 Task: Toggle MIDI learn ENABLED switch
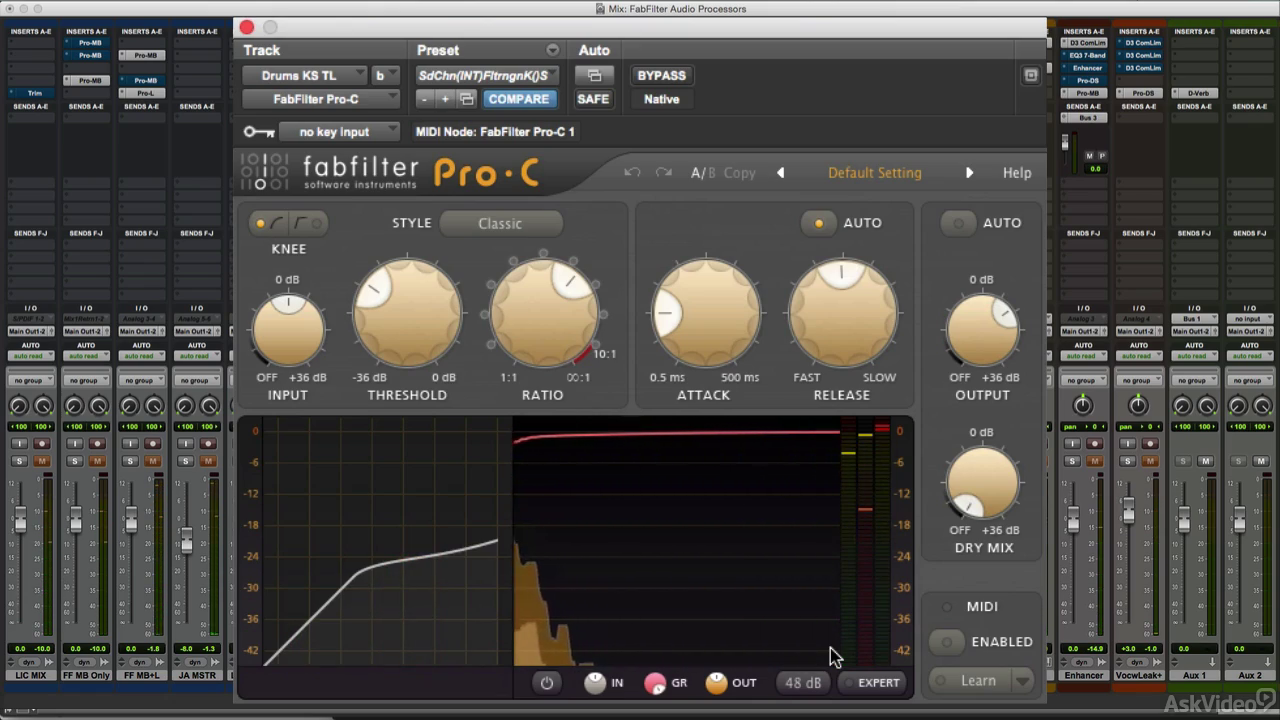947,642
